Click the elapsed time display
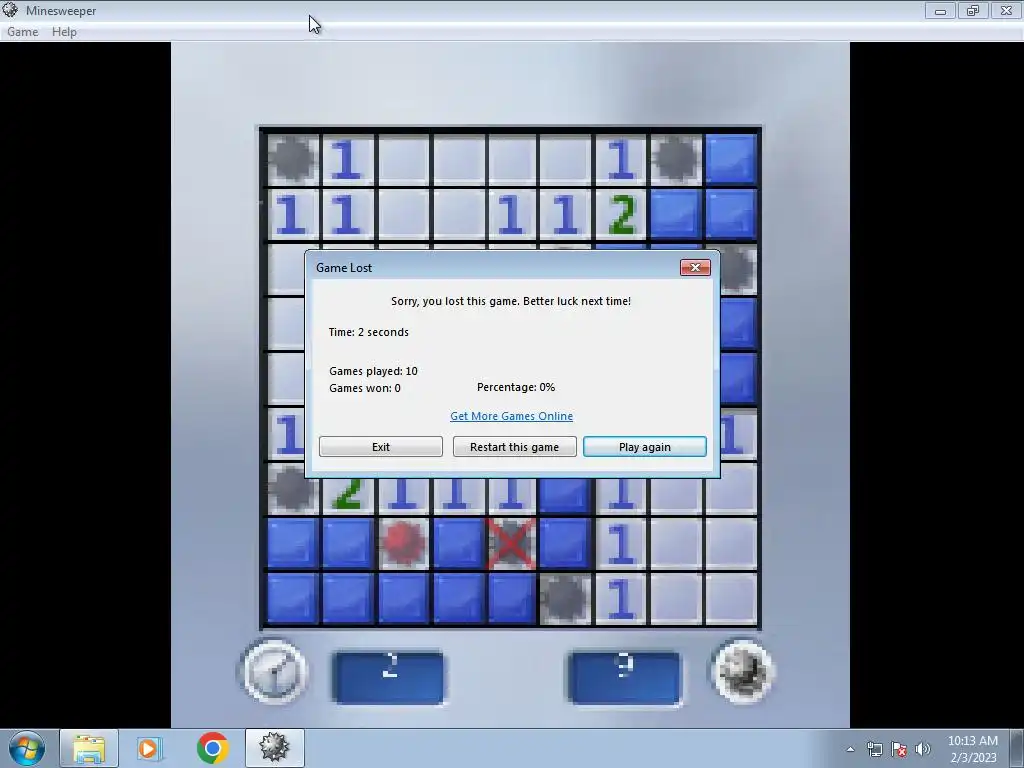Image resolution: width=1024 pixels, height=768 pixels. (x=389, y=677)
